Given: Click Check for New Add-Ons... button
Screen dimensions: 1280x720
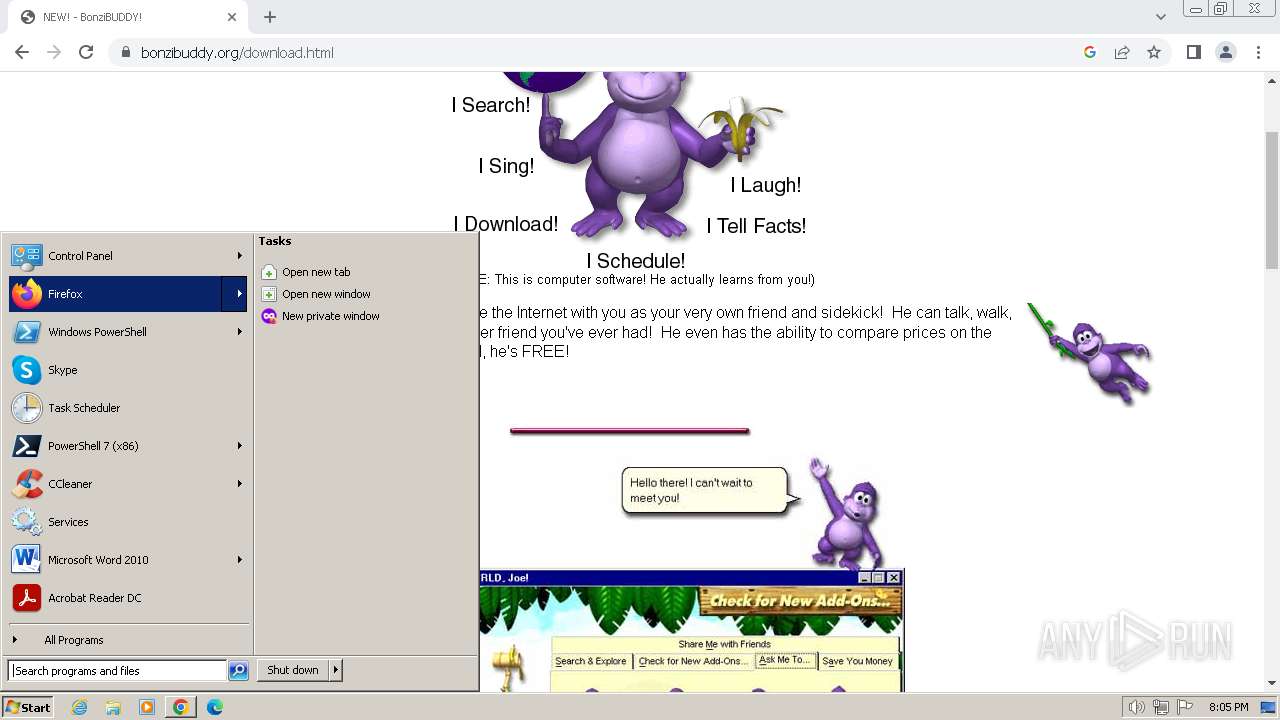Looking at the screenshot, I should click(693, 661).
